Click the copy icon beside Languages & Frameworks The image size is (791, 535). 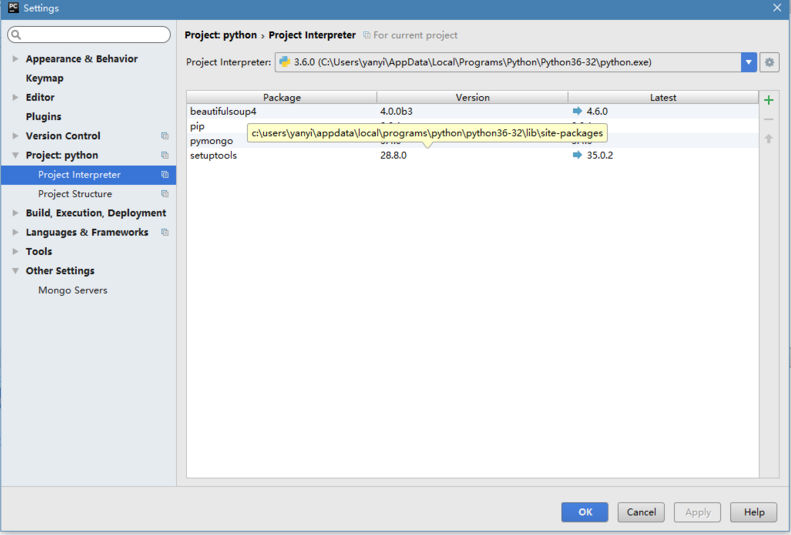tap(164, 232)
